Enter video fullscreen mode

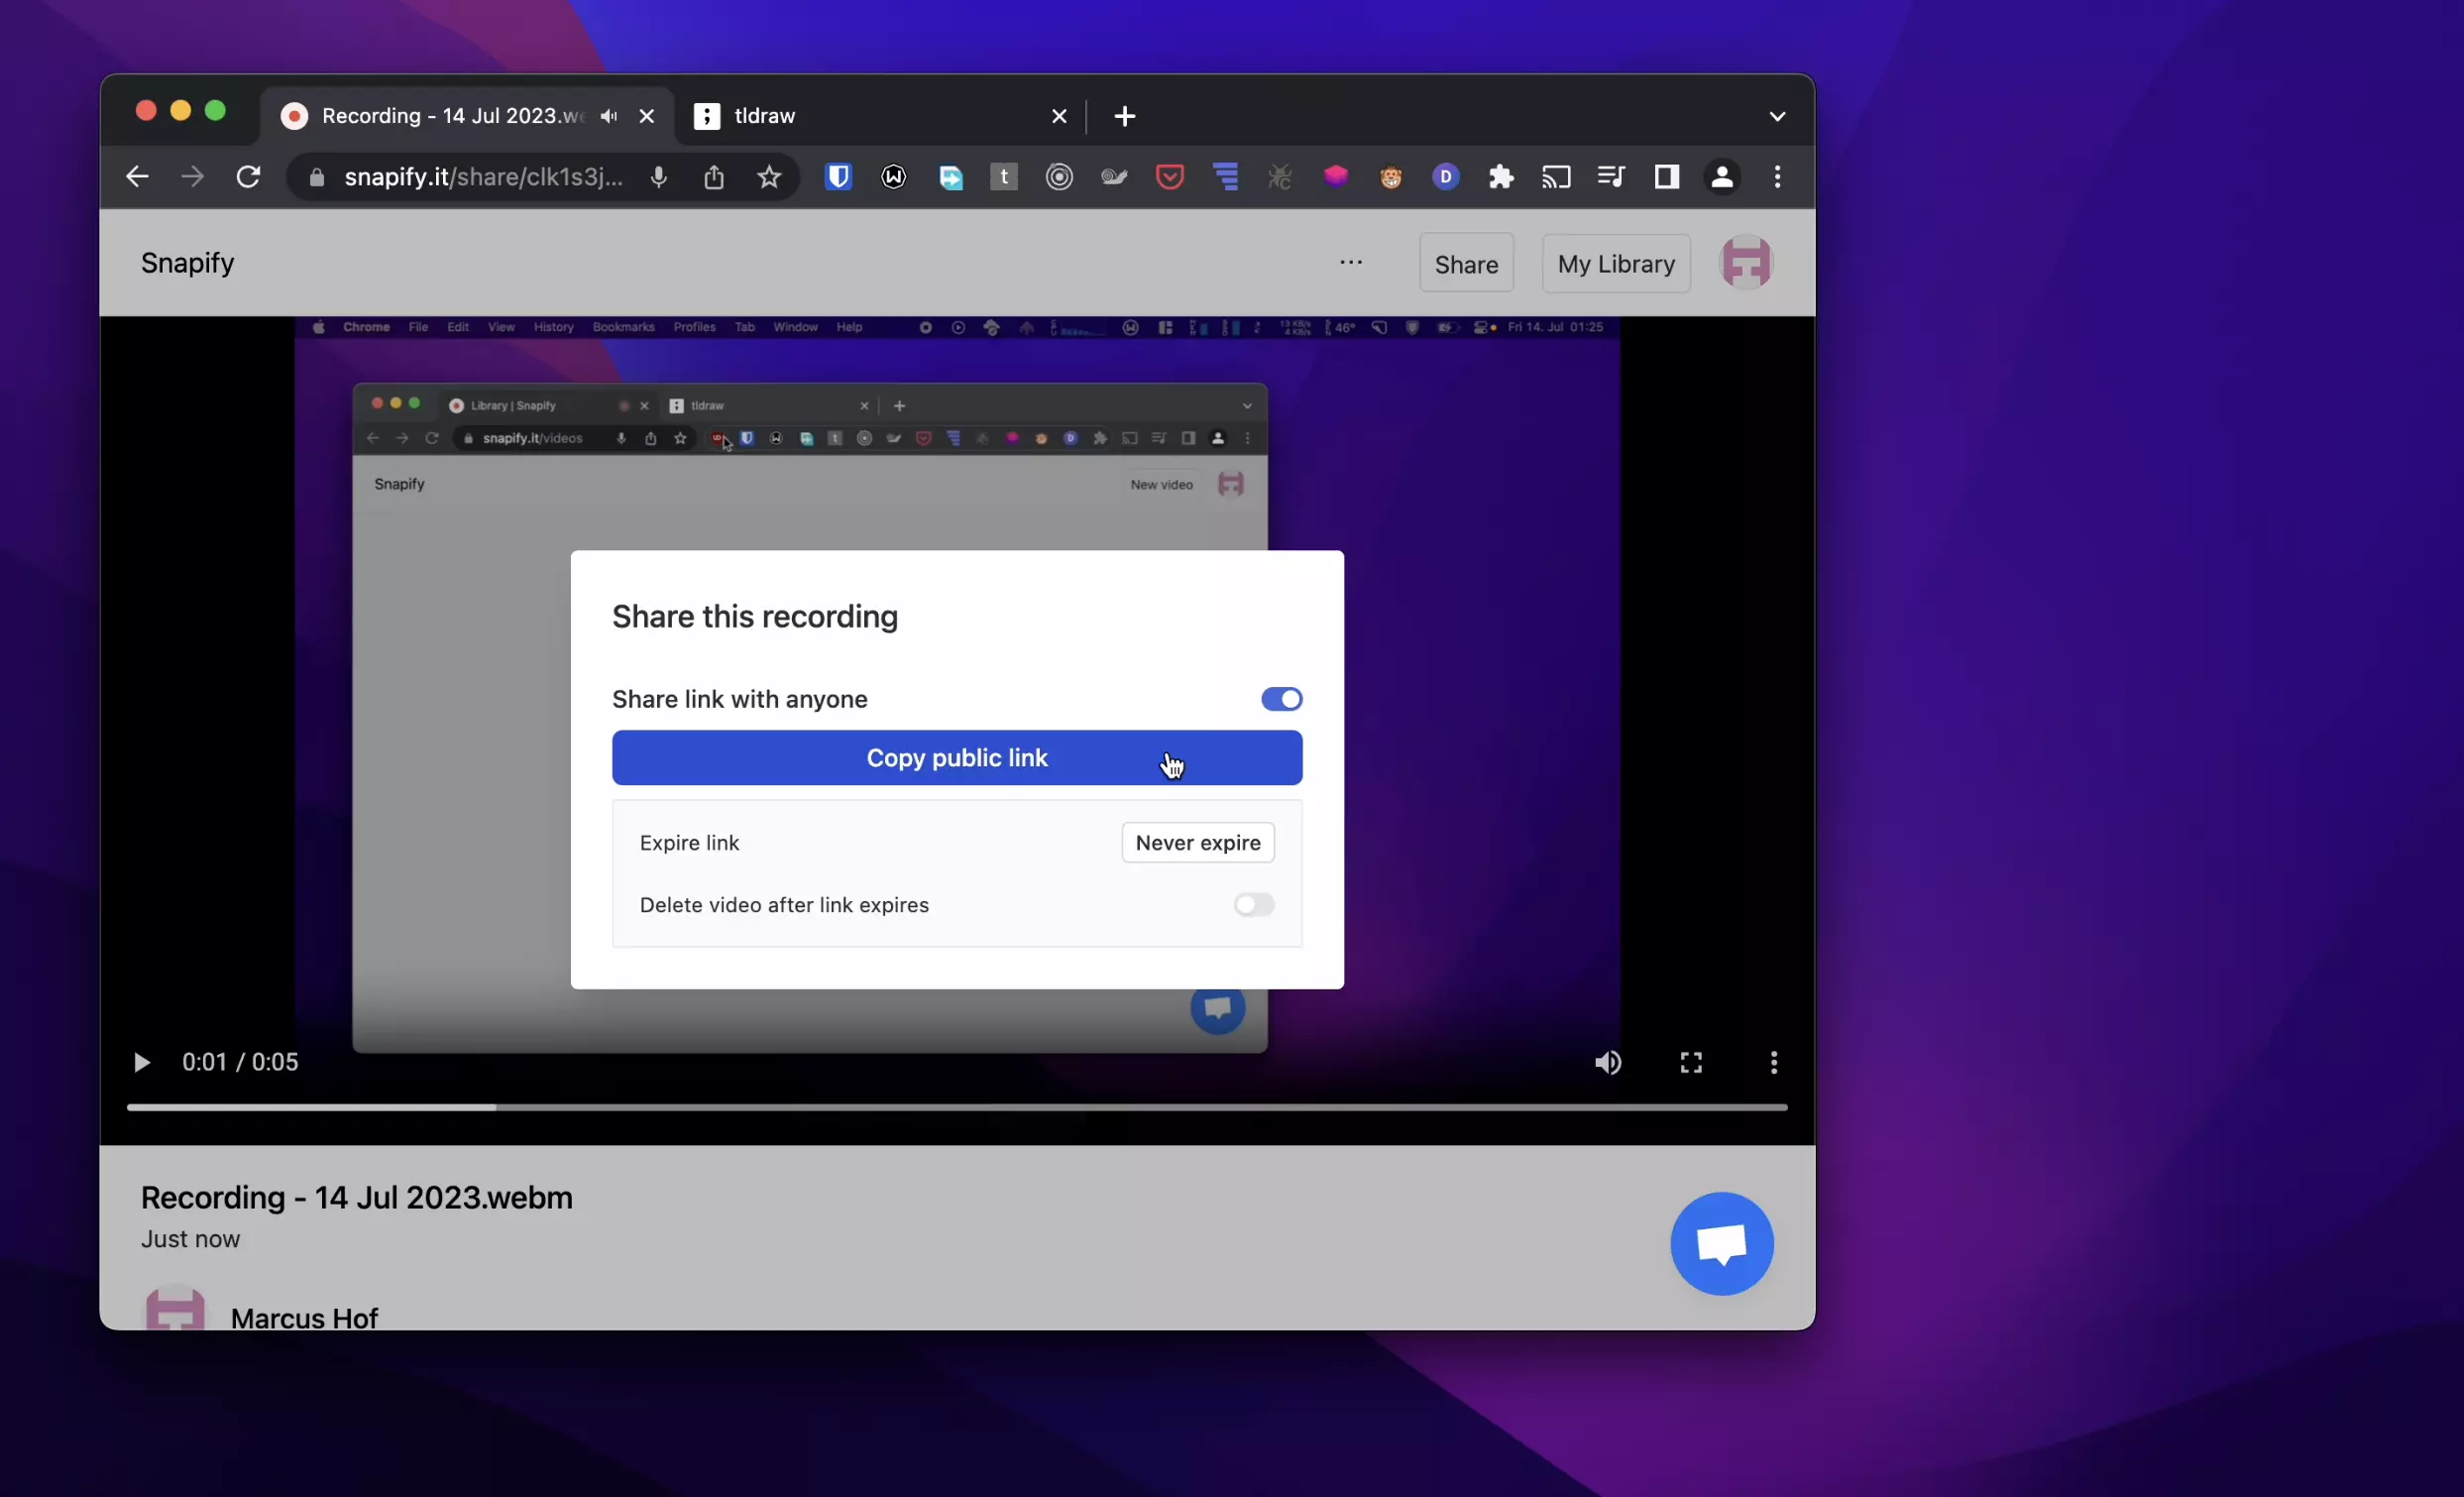pyautogui.click(x=1691, y=1062)
